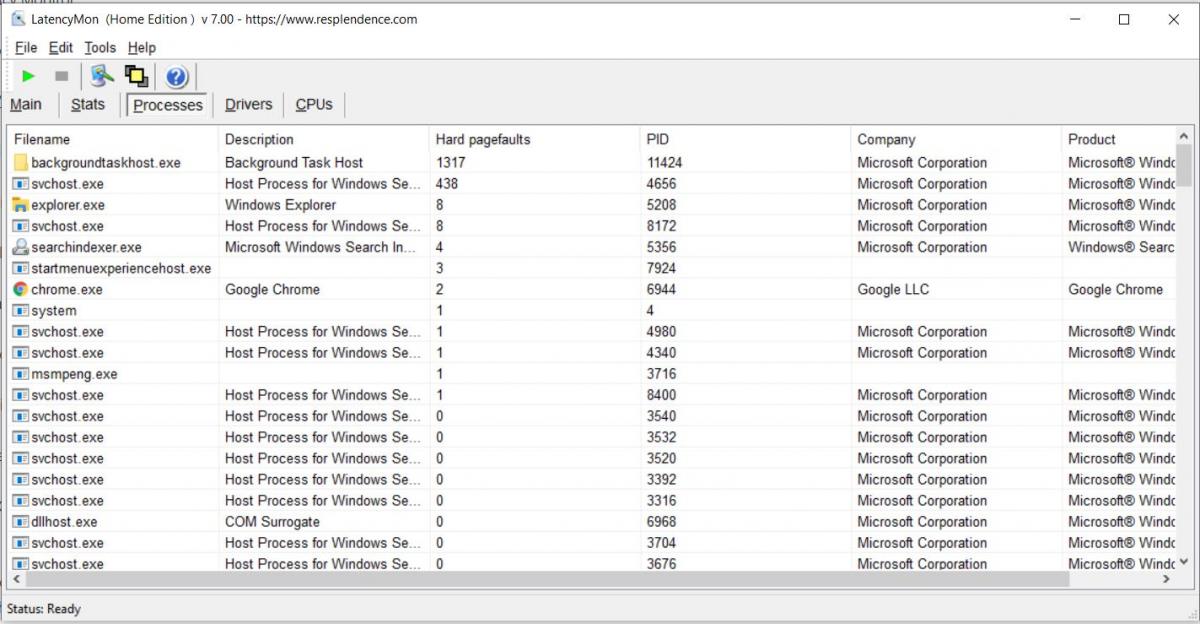Click the searchindexer.exe row icon
Viewport: 1200px width, 624px height.
(21, 247)
